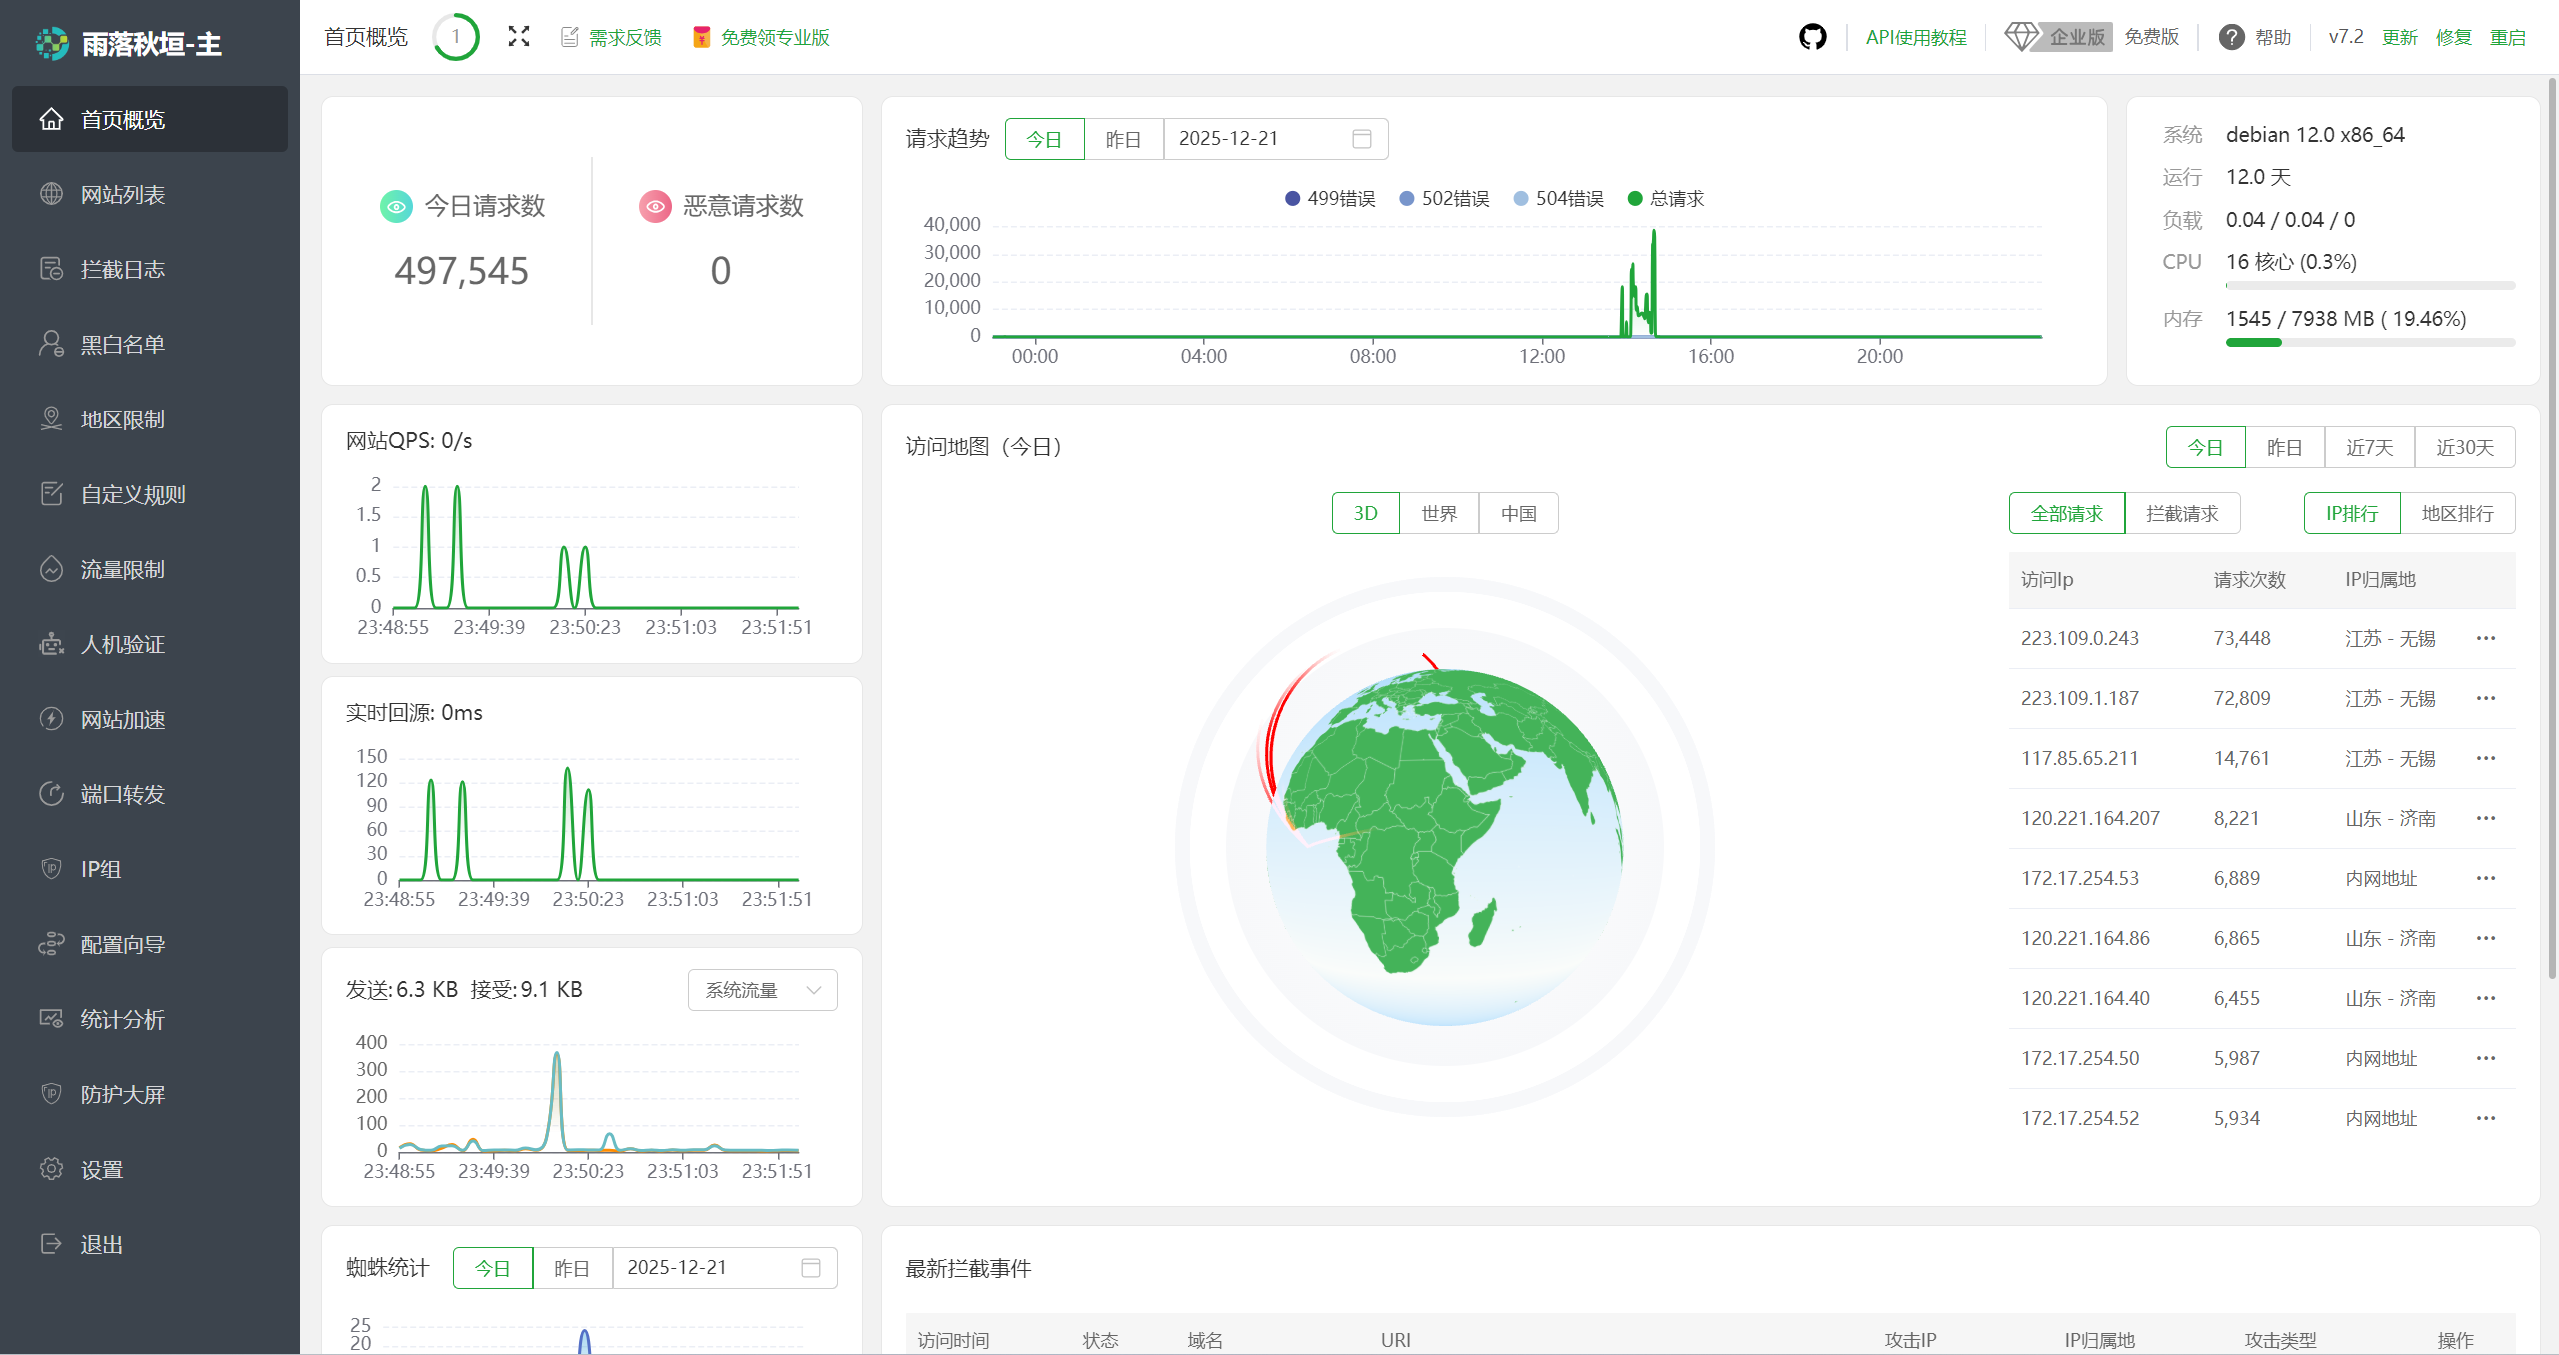
Task: Click the fullscreen expand icon
Action: click(x=518, y=37)
